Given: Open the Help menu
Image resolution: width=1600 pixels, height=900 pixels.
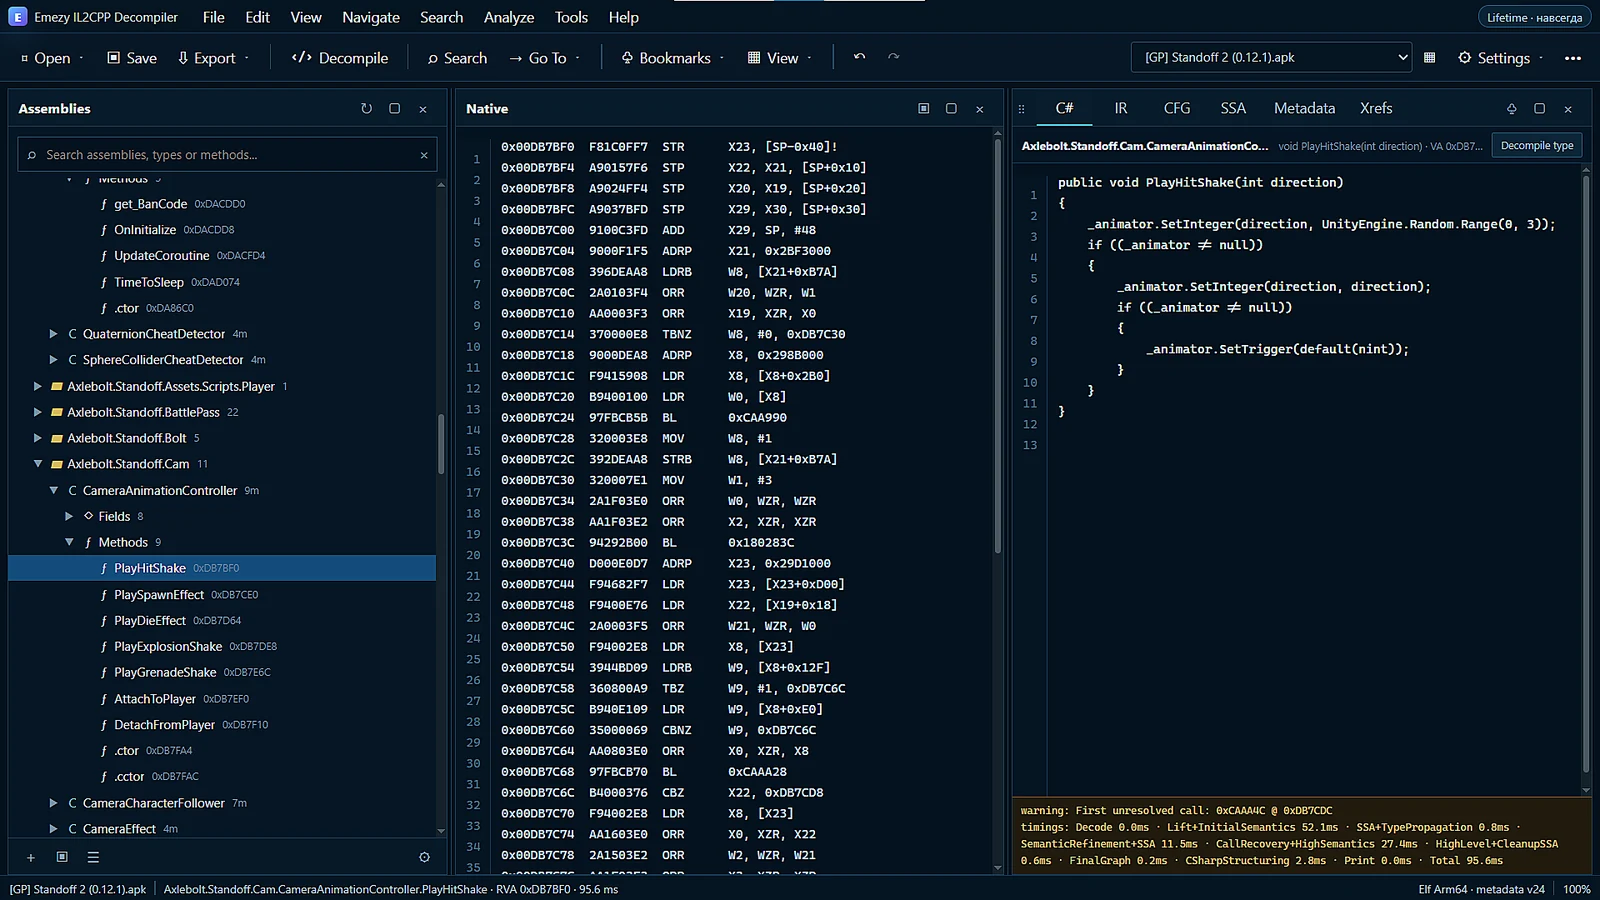Looking at the screenshot, I should (x=623, y=17).
